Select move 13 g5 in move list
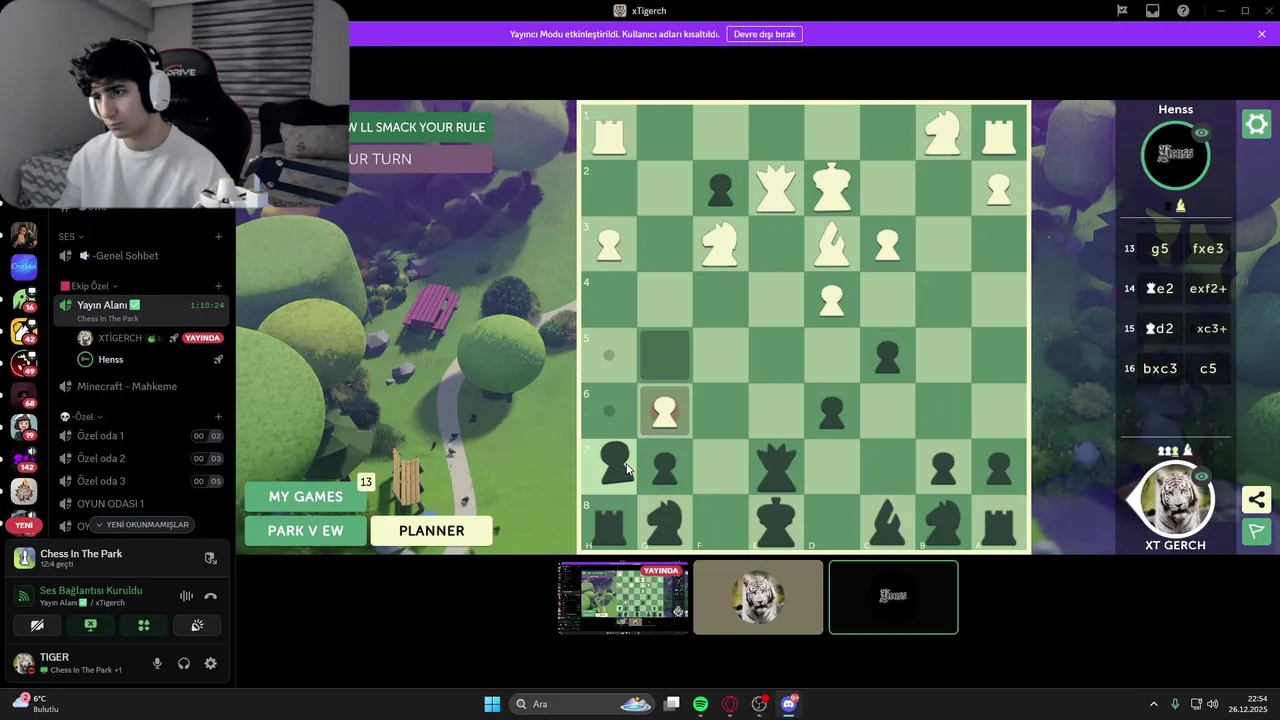Image resolution: width=1280 pixels, height=720 pixels. [1160, 249]
